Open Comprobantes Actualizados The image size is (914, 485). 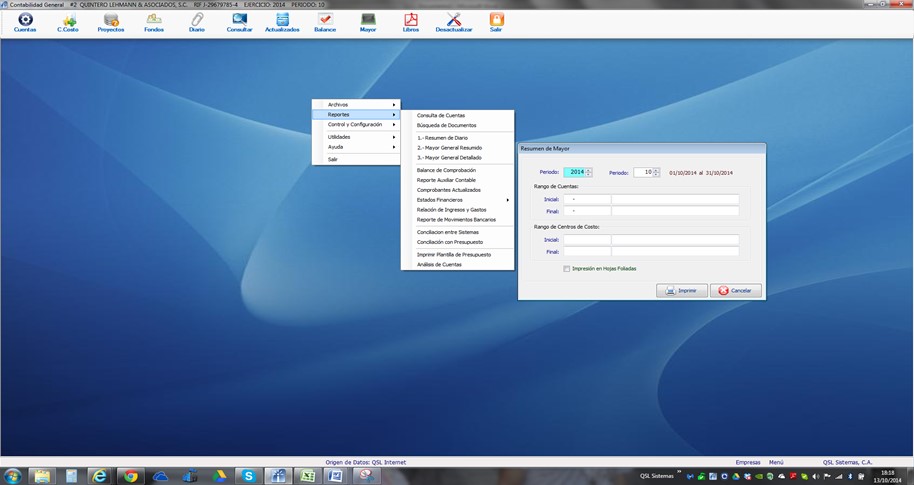458,190
